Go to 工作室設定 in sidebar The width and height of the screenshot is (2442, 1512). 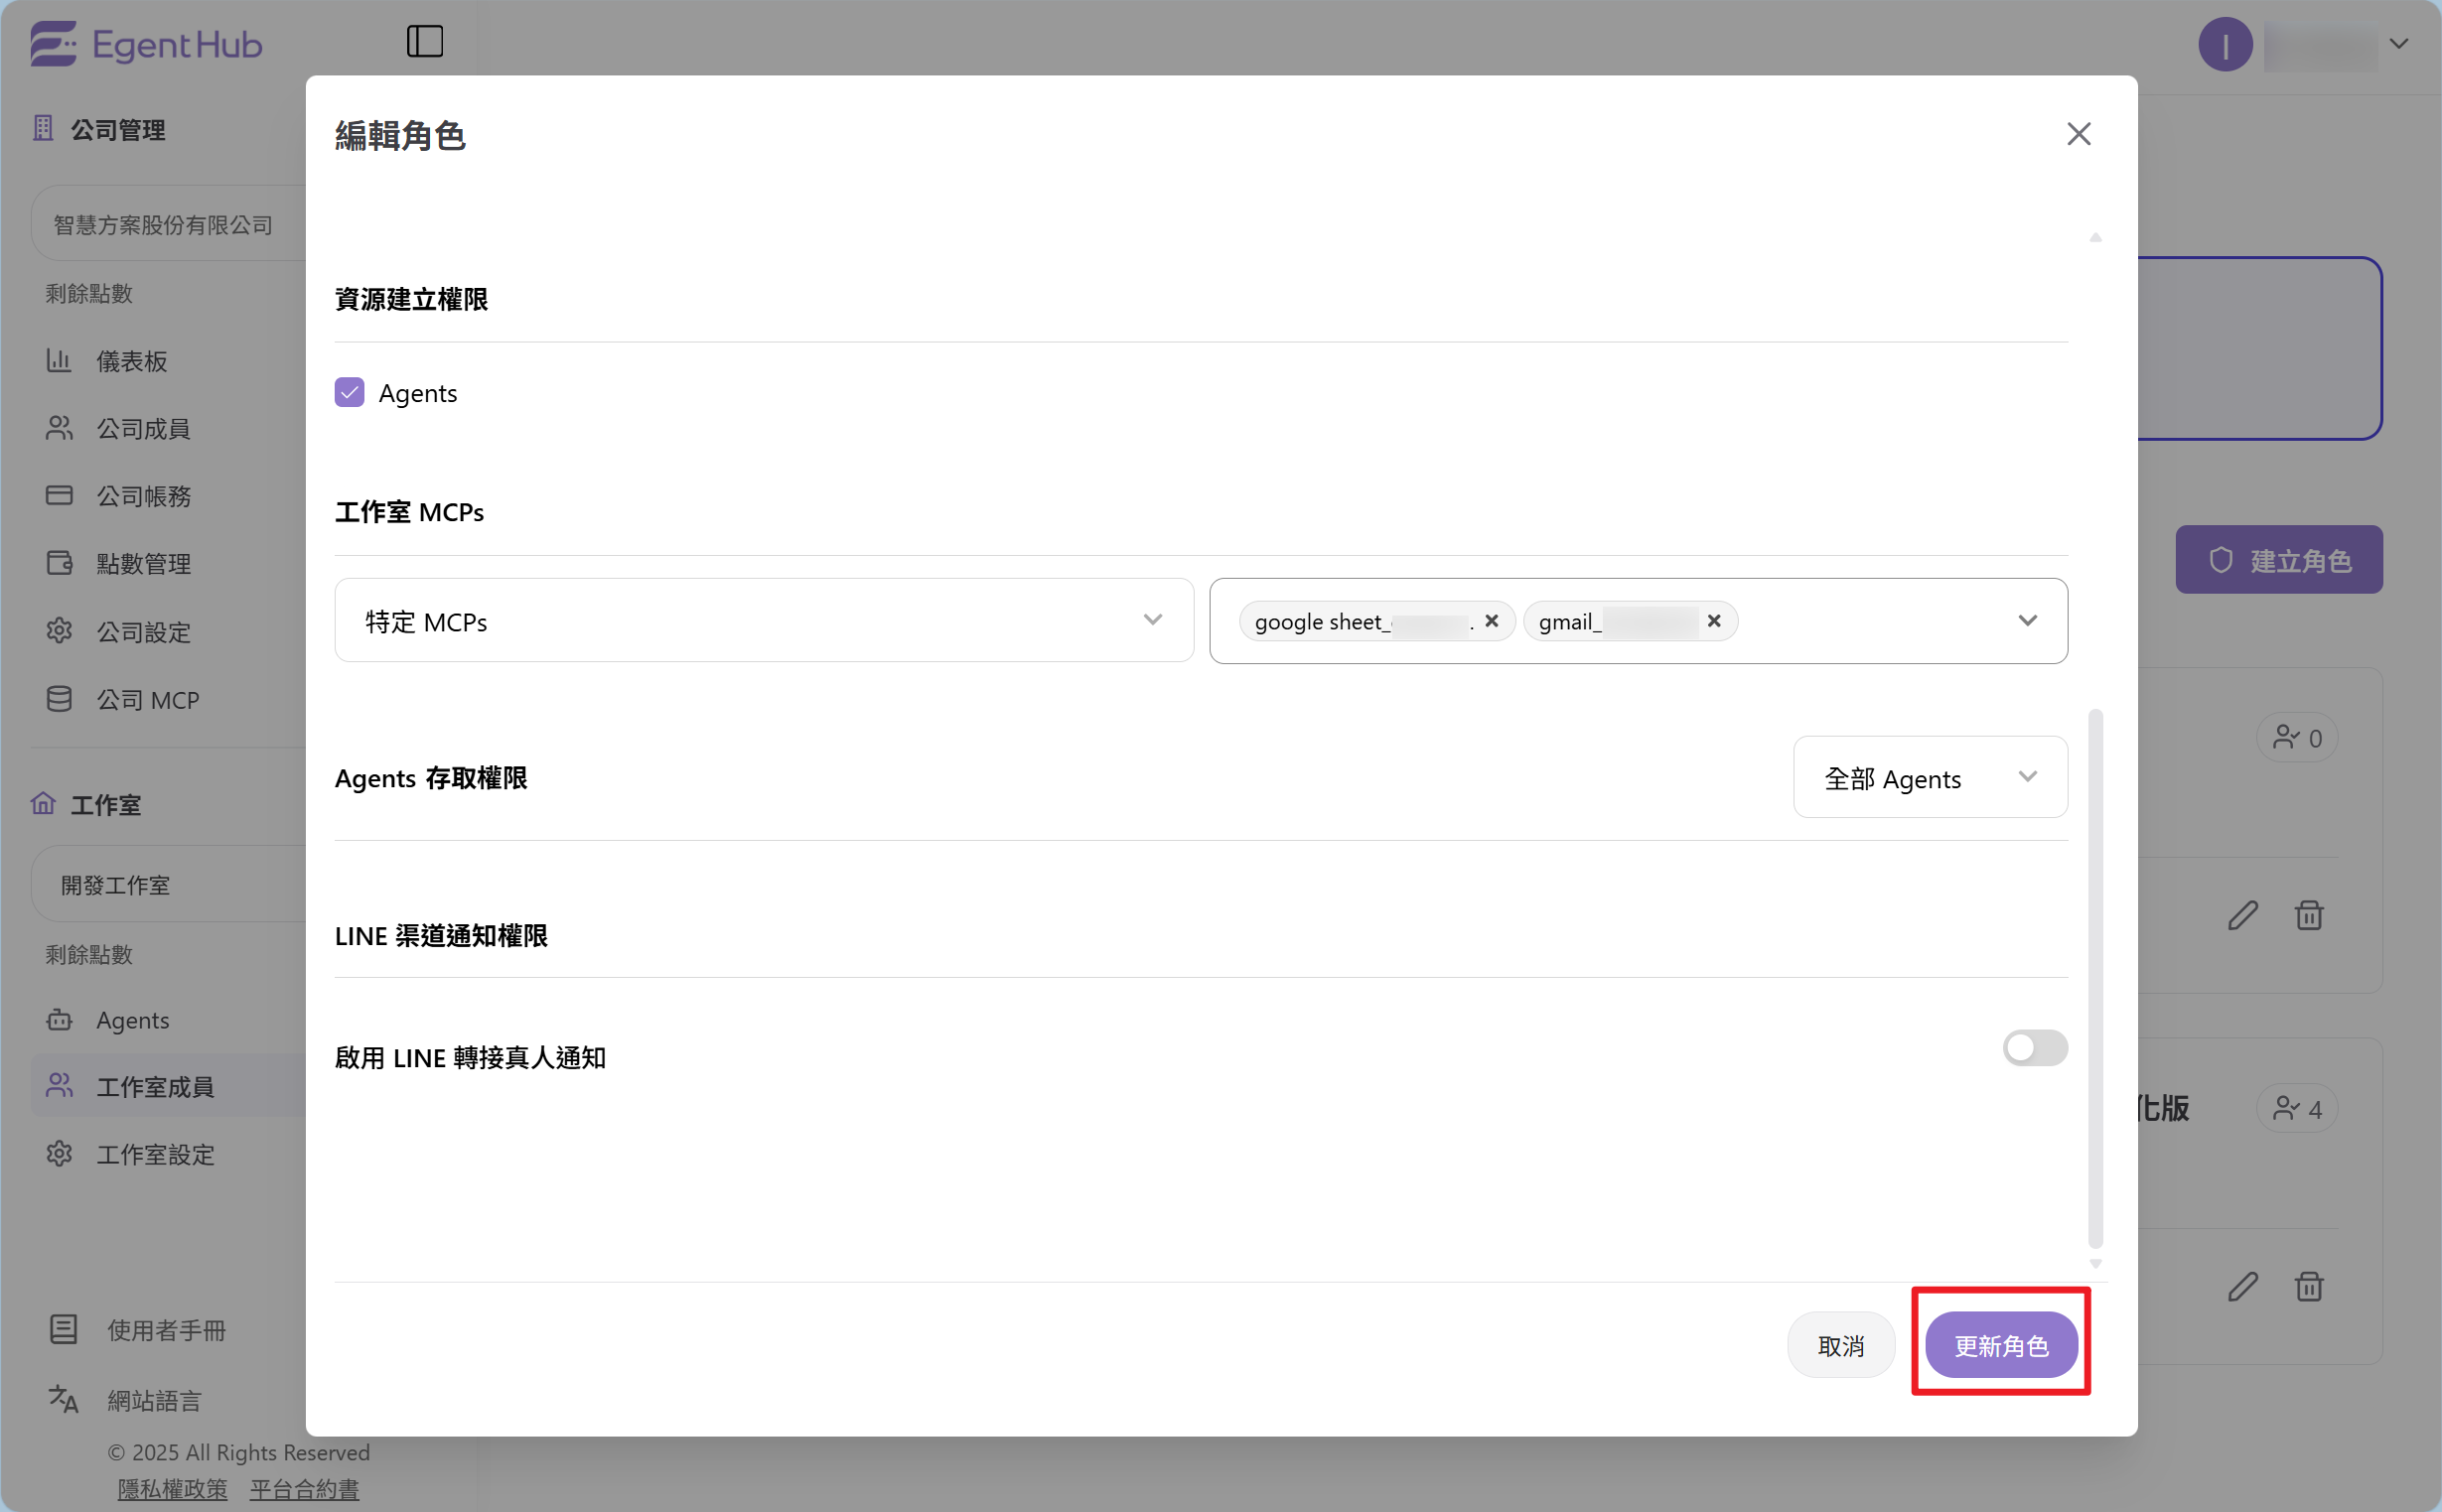click(x=155, y=1154)
